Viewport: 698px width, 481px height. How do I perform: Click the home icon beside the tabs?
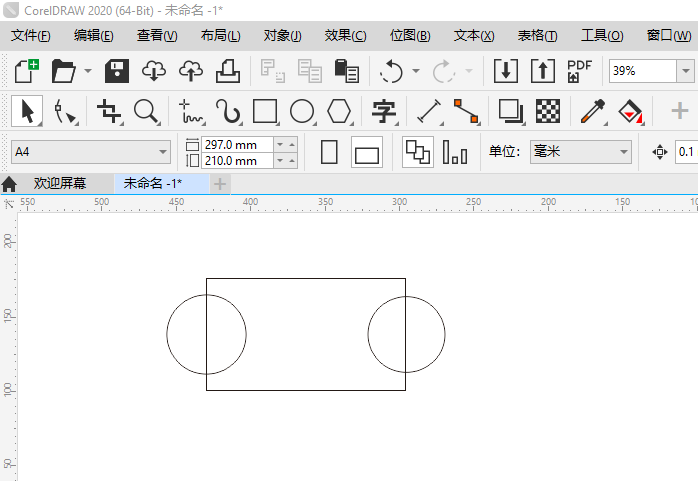click(x=9, y=184)
